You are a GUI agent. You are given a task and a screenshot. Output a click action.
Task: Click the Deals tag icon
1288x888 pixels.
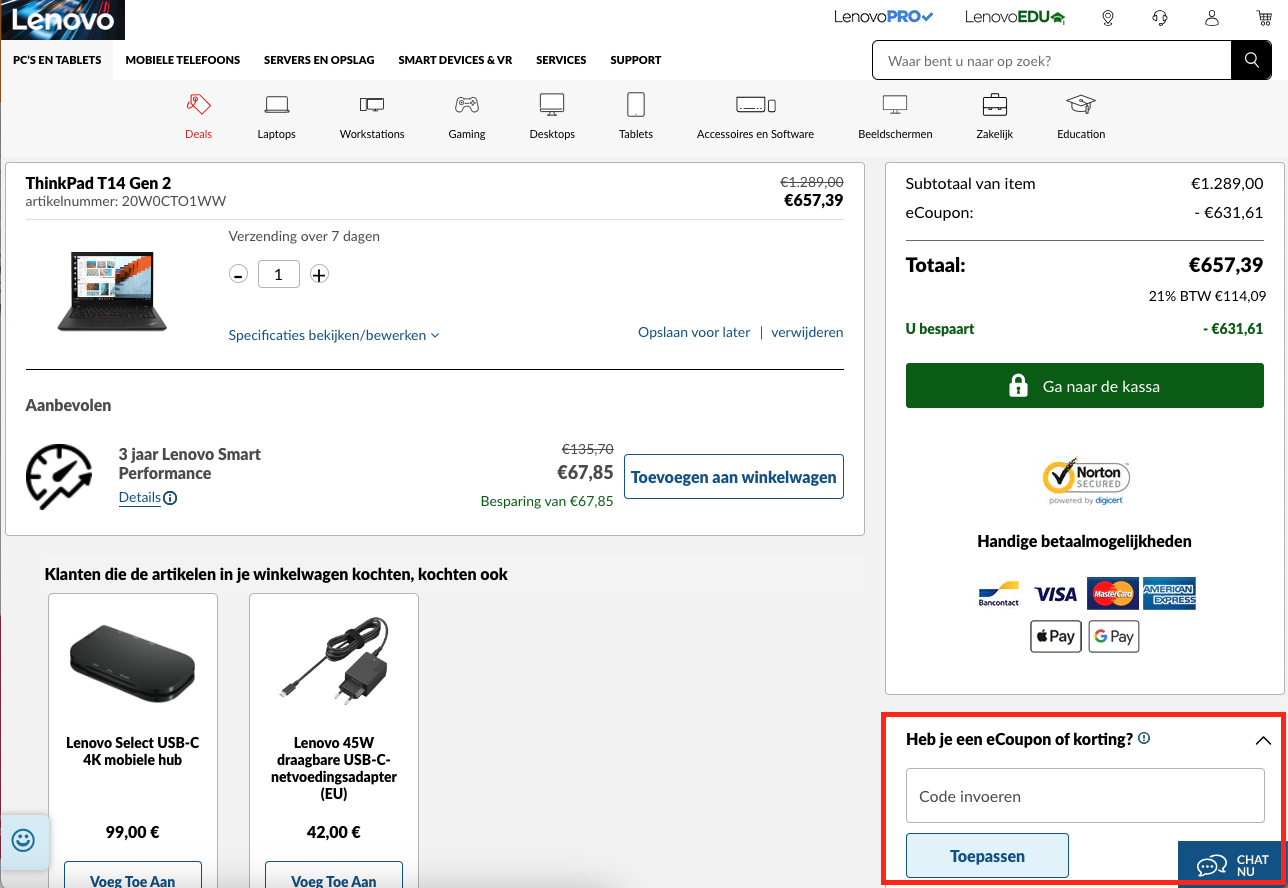[x=198, y=104]
